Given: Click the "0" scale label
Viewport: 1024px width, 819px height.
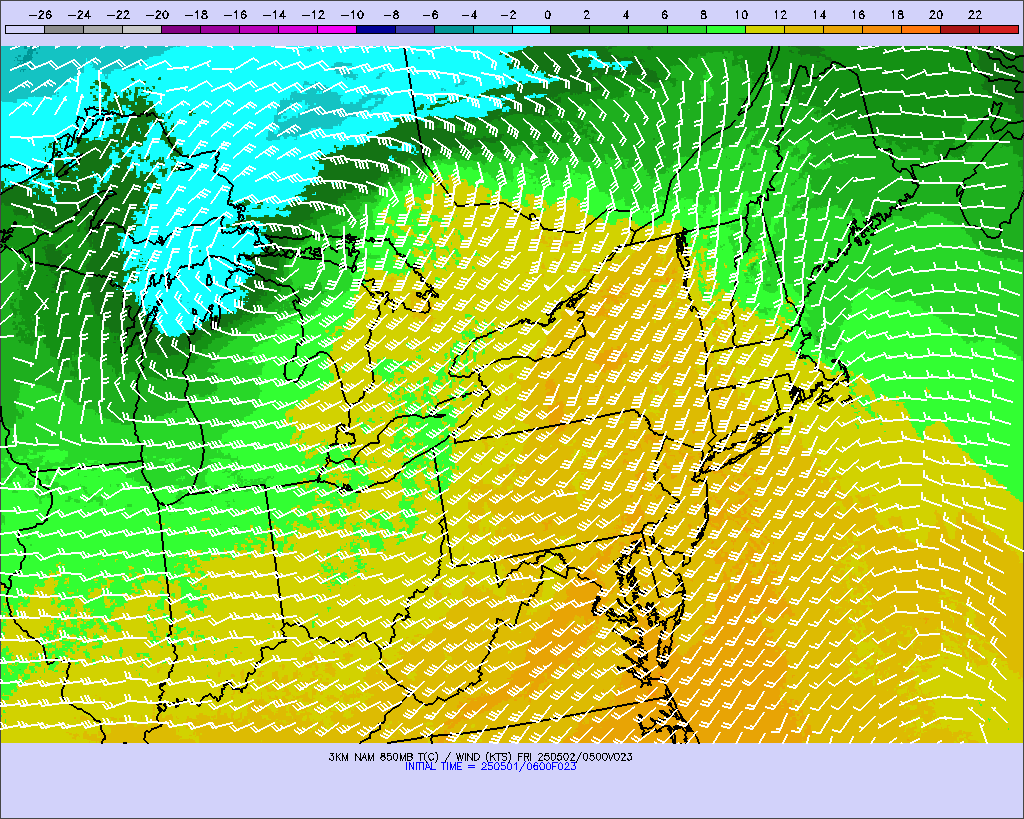Looking at the screenshot, I should click(x=547, y=15).
